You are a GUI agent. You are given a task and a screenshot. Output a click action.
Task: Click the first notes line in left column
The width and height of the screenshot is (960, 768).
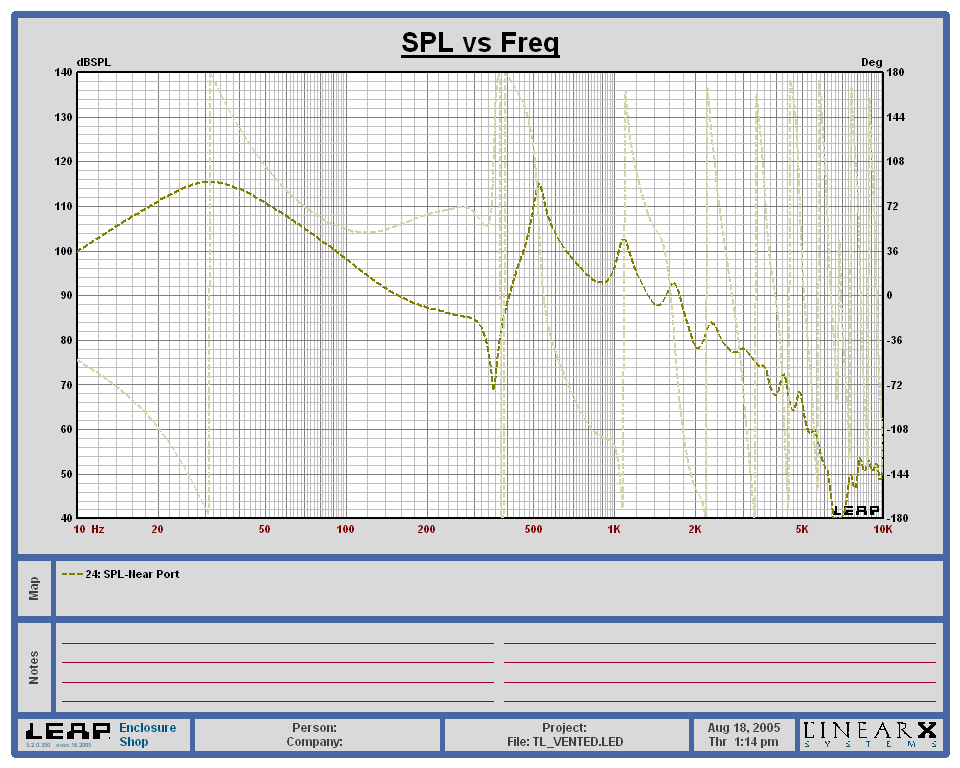278,644
